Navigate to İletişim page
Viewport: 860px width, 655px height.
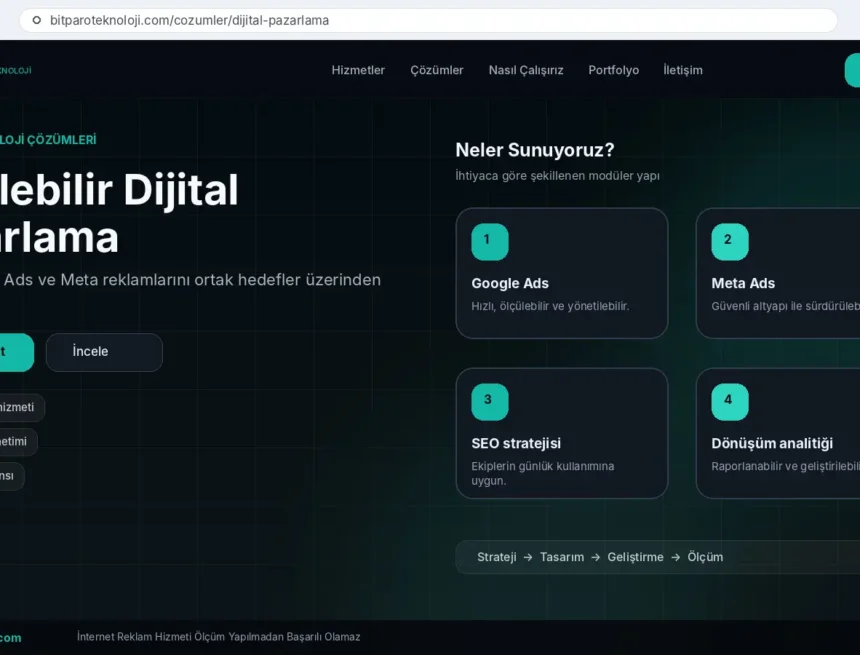click(683, 70)
